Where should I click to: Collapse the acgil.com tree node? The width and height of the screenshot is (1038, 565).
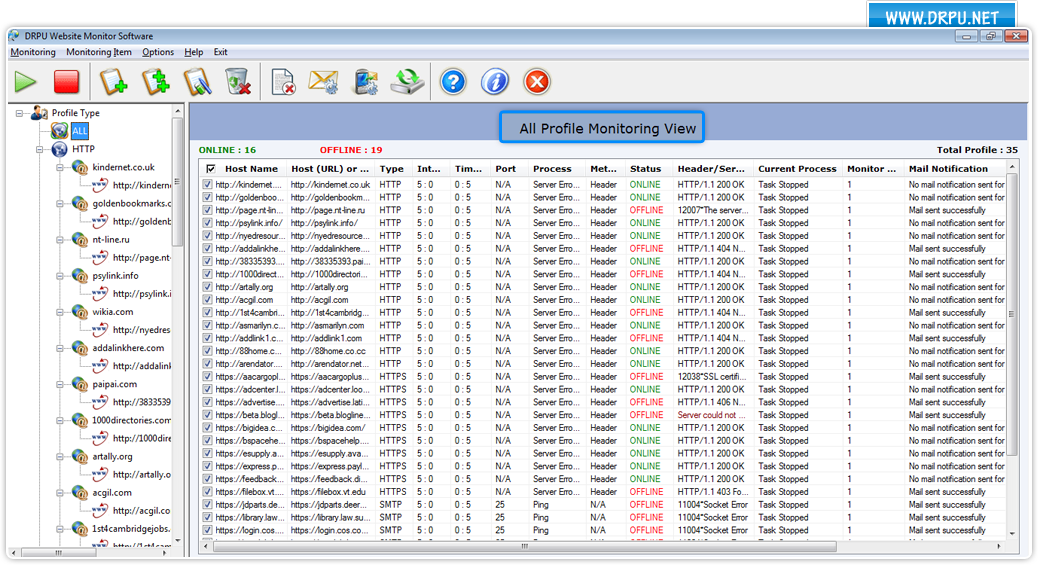pos(60,493)
